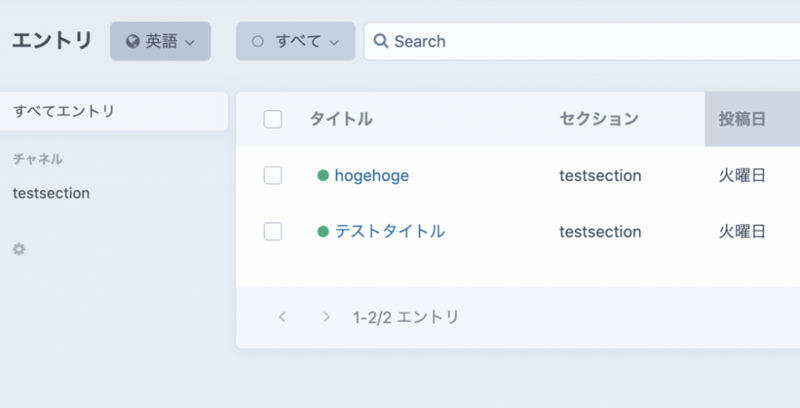
Task: Go to next page with right arrow
Action: pos(326,317)
